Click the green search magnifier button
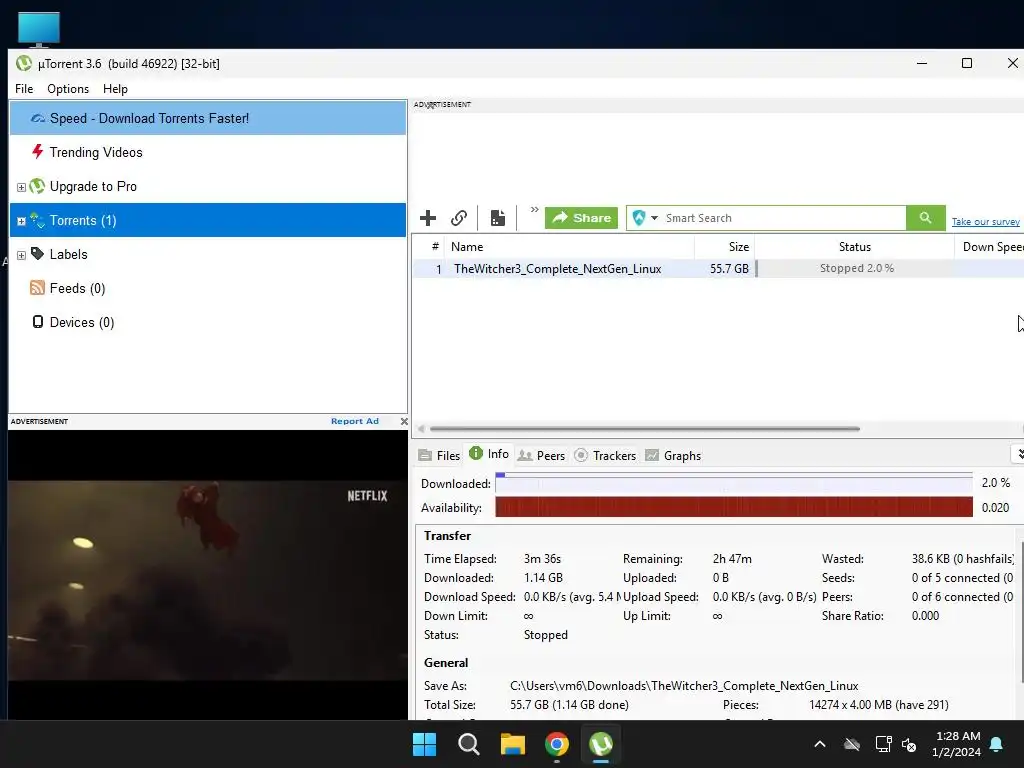This screenshot has width=1024, height=768. pos(925,217)
